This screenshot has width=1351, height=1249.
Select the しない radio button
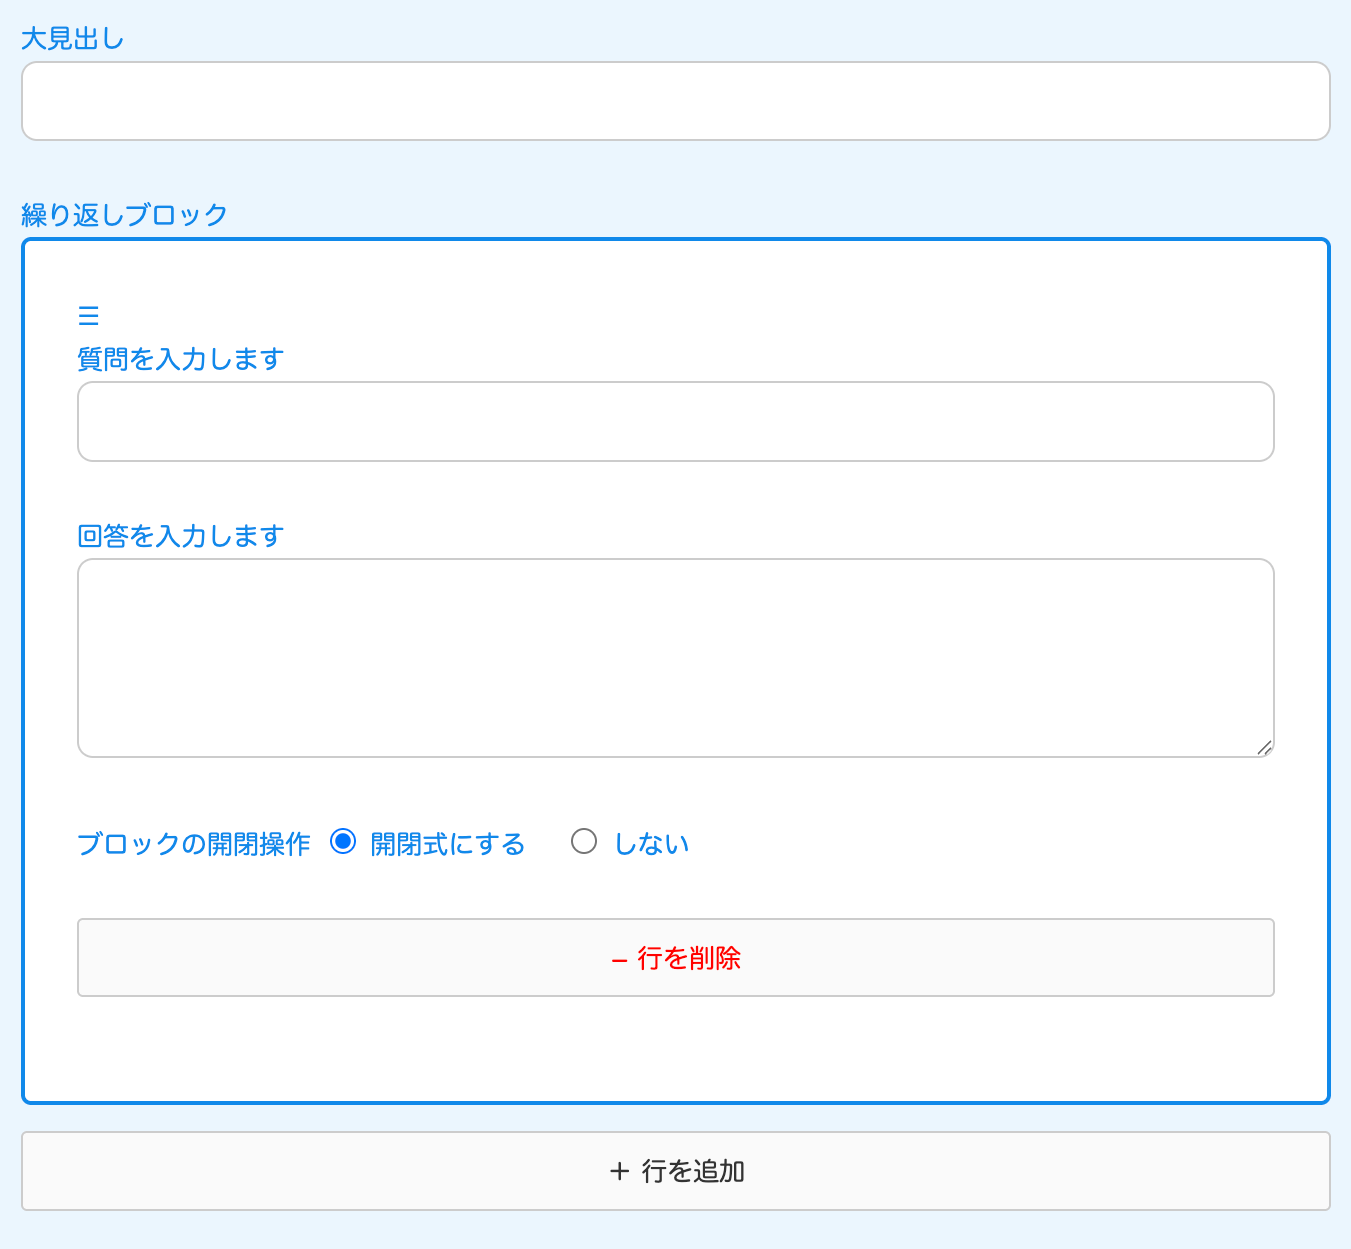(x=584, y=842)
